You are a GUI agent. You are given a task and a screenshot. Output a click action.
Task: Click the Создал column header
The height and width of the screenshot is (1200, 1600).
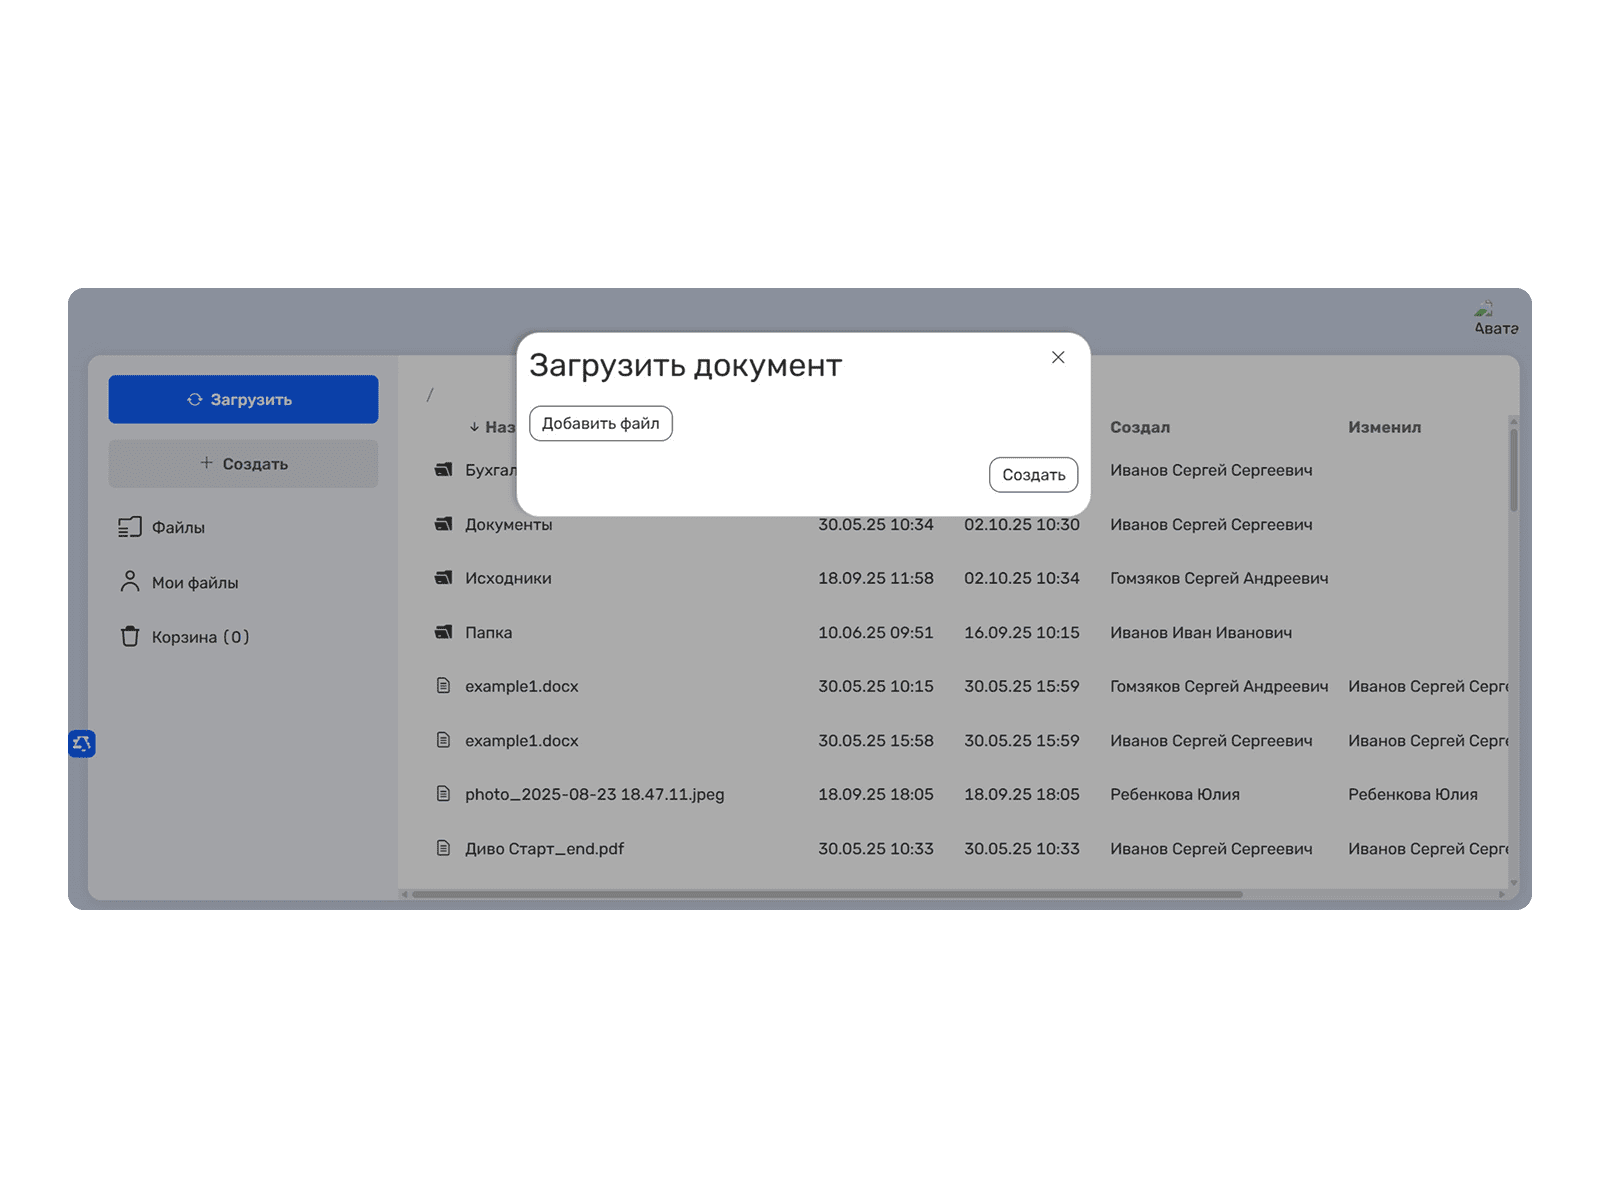pos(1139,427)
